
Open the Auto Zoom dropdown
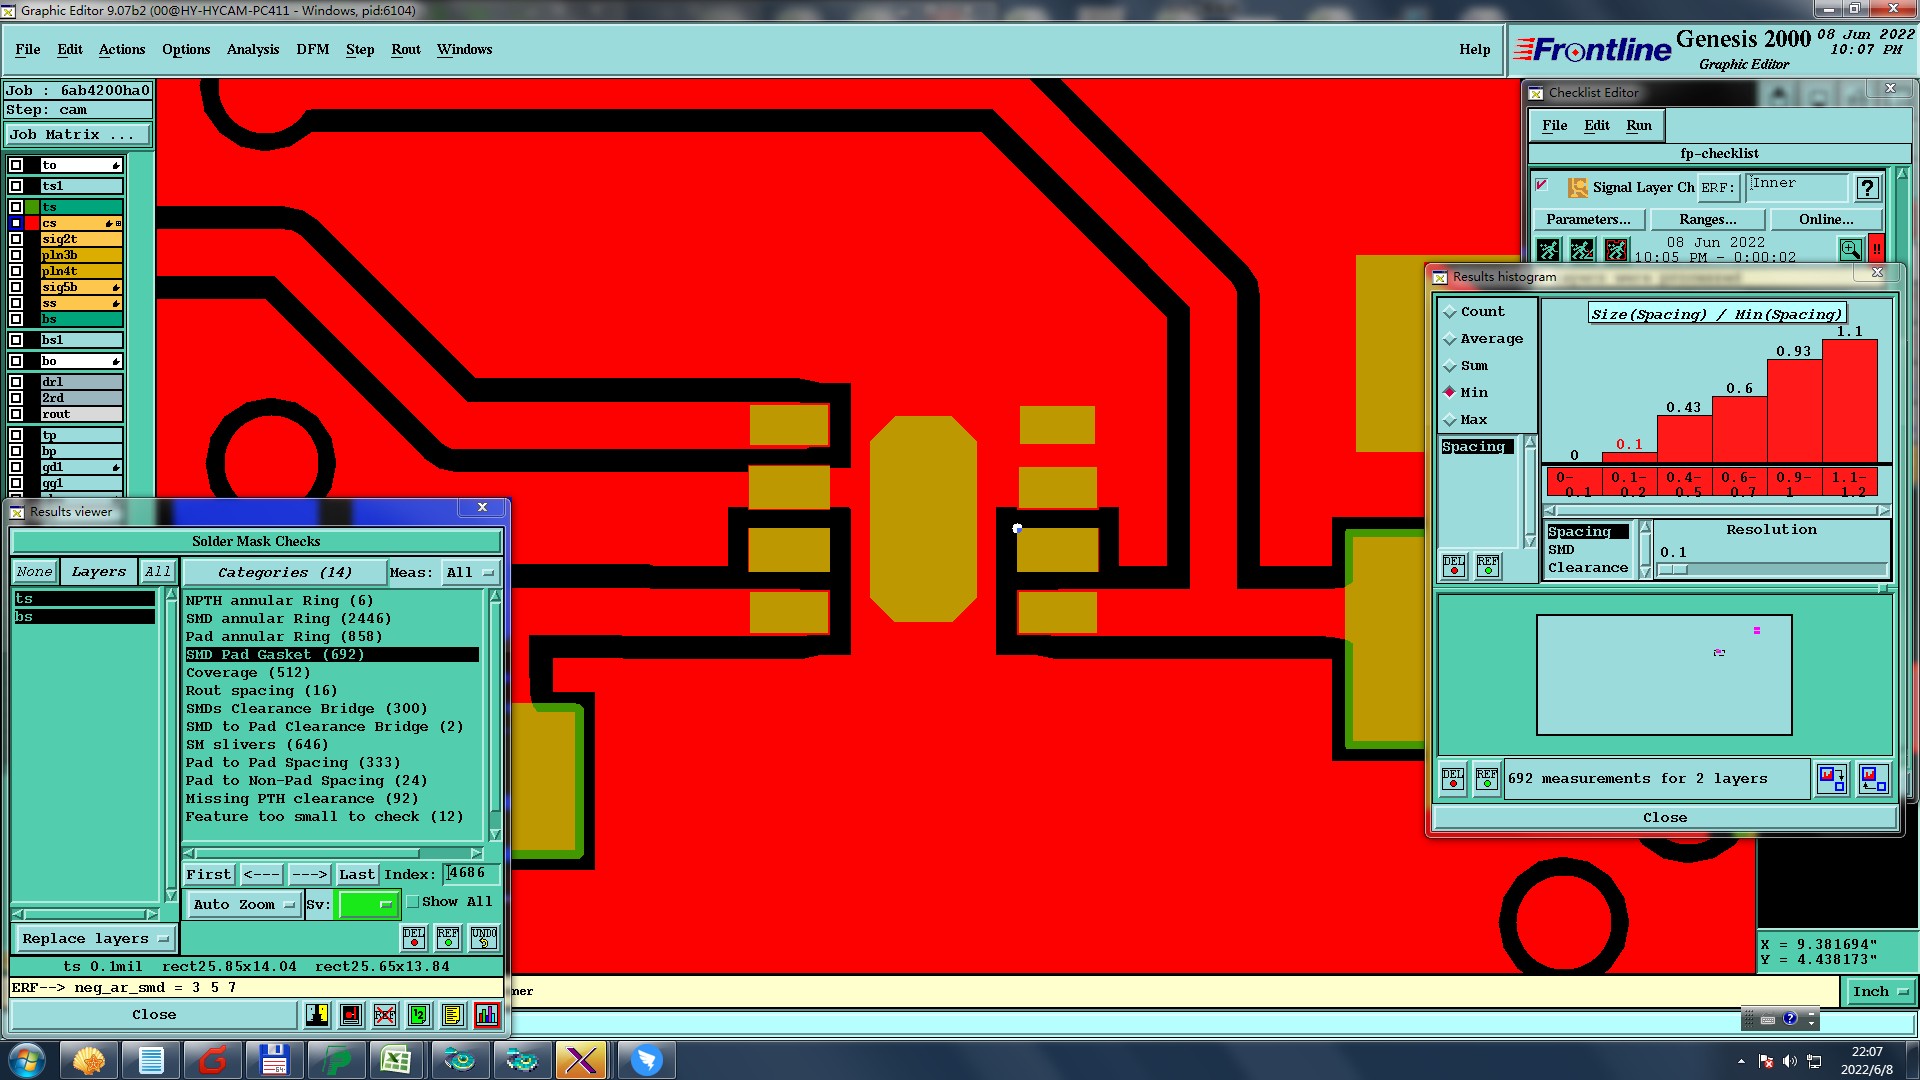pos(244,904)
